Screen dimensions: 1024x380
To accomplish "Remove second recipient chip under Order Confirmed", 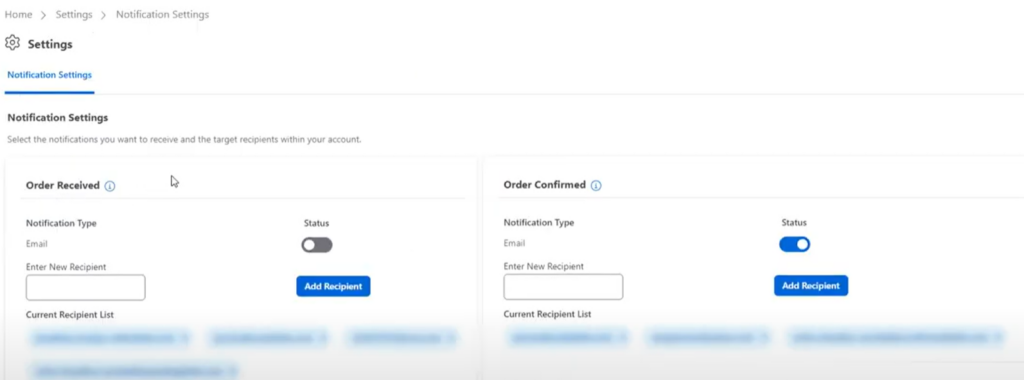I will coord(761,338).
